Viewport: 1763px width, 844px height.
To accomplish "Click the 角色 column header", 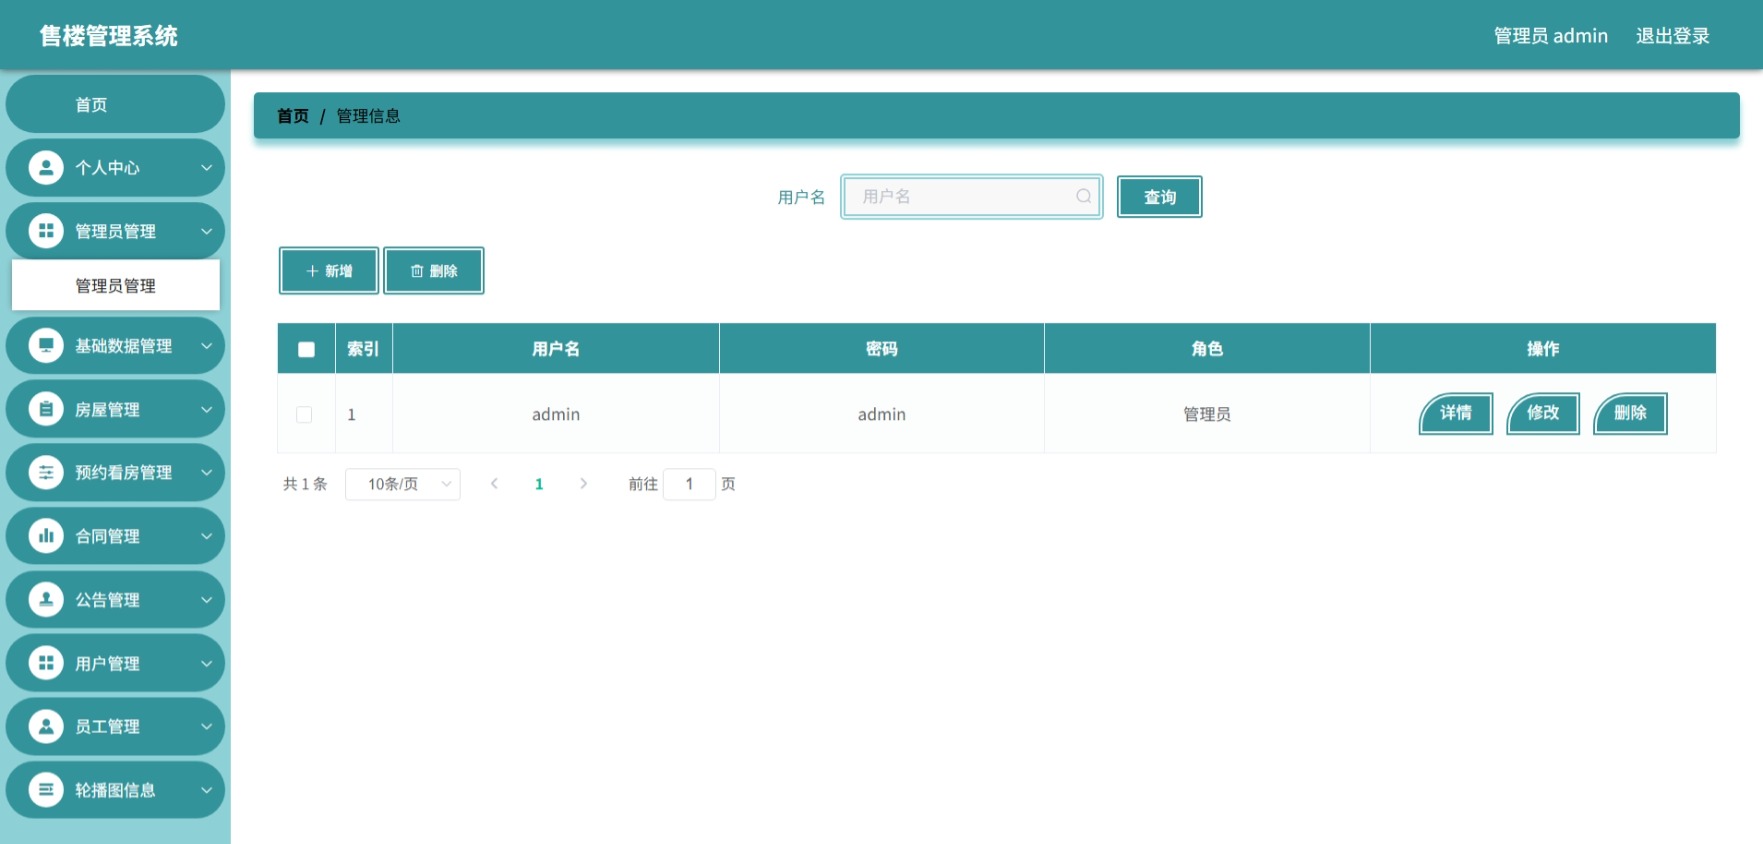I will (x=1207, y=349).
